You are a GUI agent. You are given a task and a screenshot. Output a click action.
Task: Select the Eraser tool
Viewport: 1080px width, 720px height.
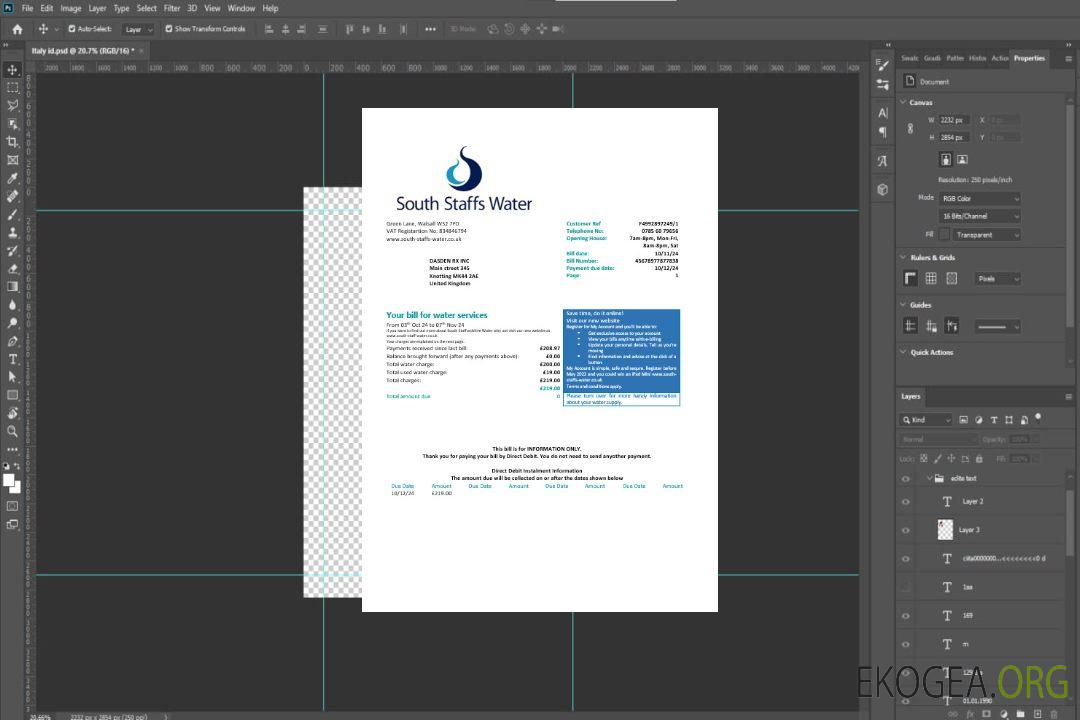point(12,269)
